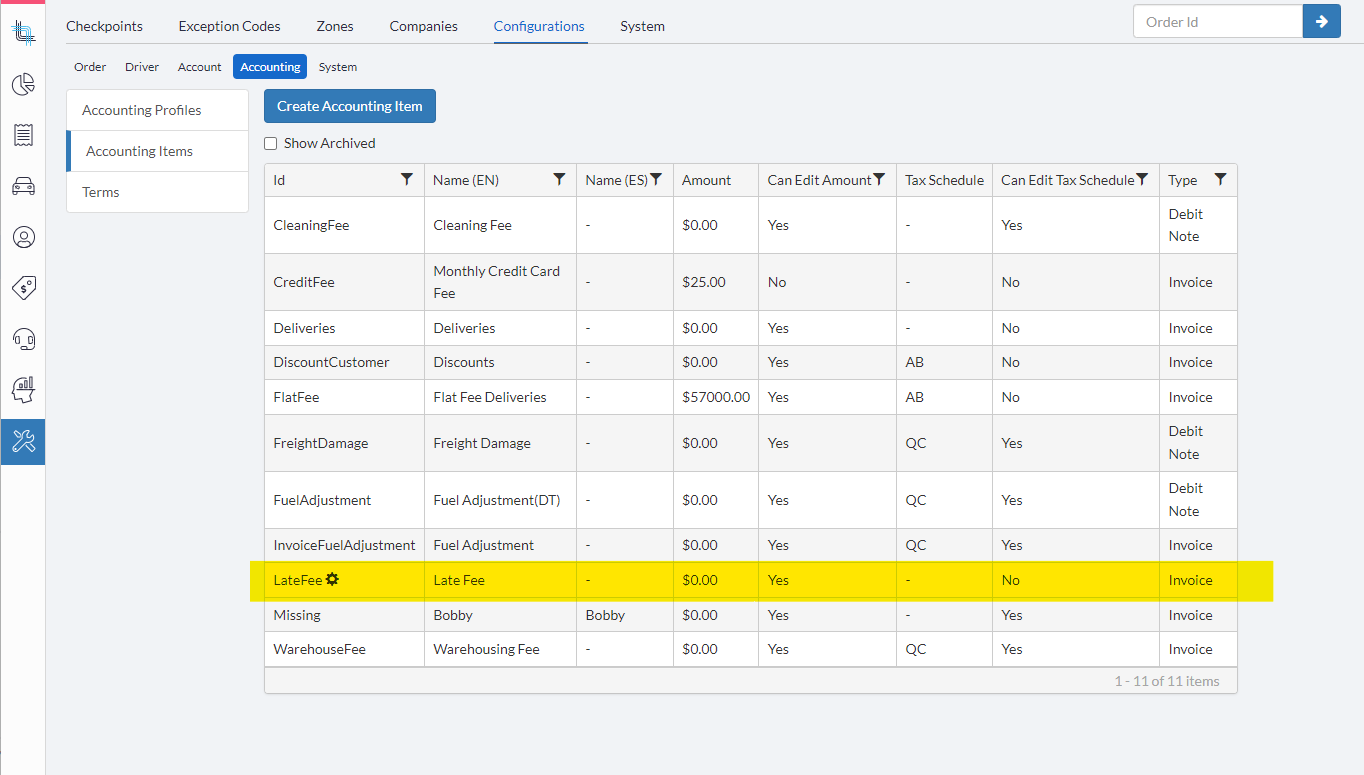Switch to the Order sub-tab
Viewport: 1364px width, 775px height.
click(x=90, y=67)
